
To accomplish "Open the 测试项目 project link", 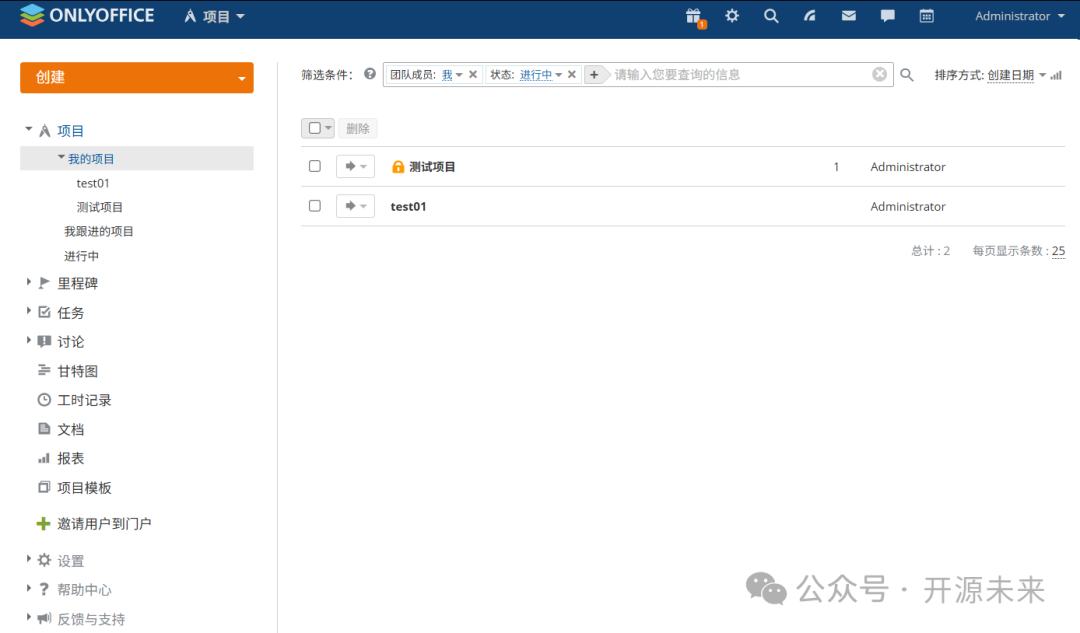I will click(433, 166).
